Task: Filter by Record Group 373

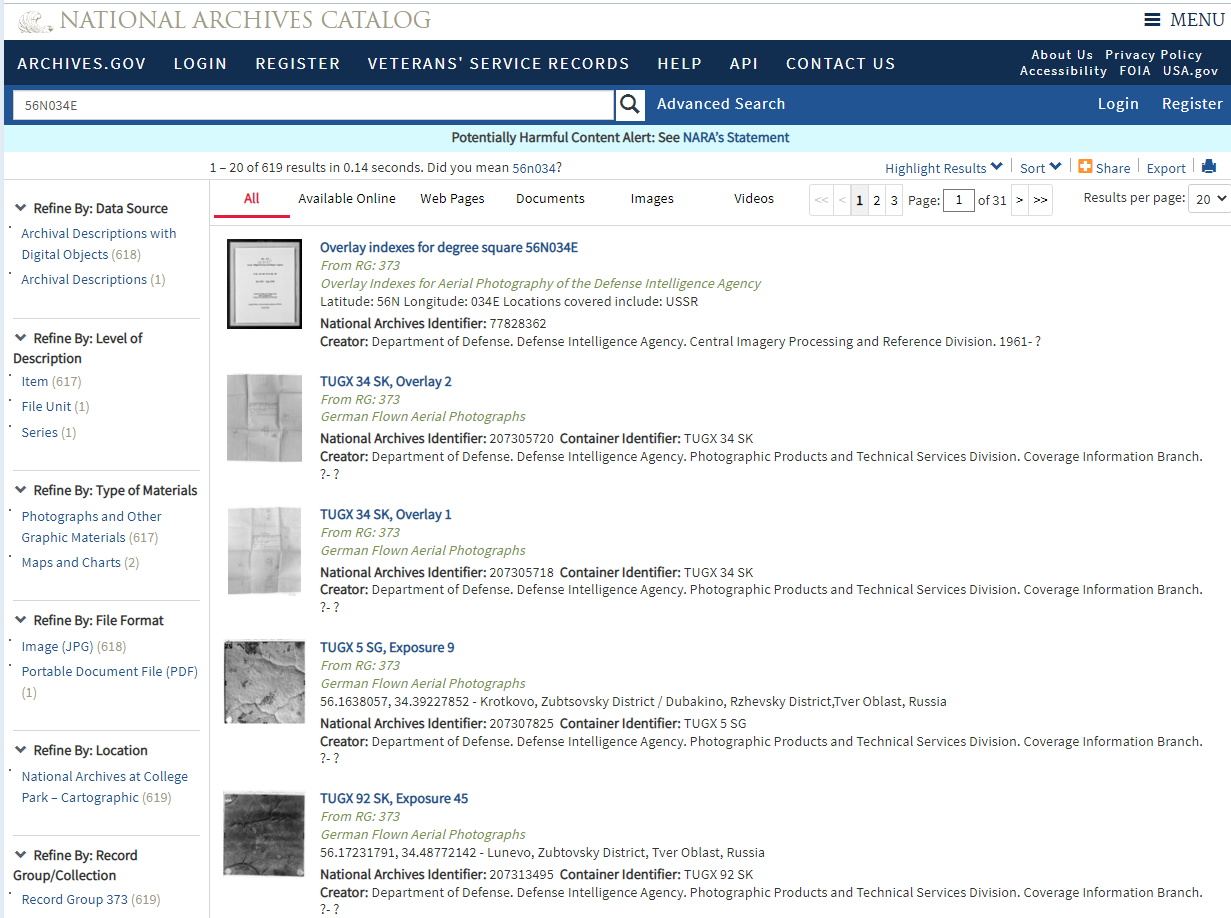Action: [x=75, y=899]
